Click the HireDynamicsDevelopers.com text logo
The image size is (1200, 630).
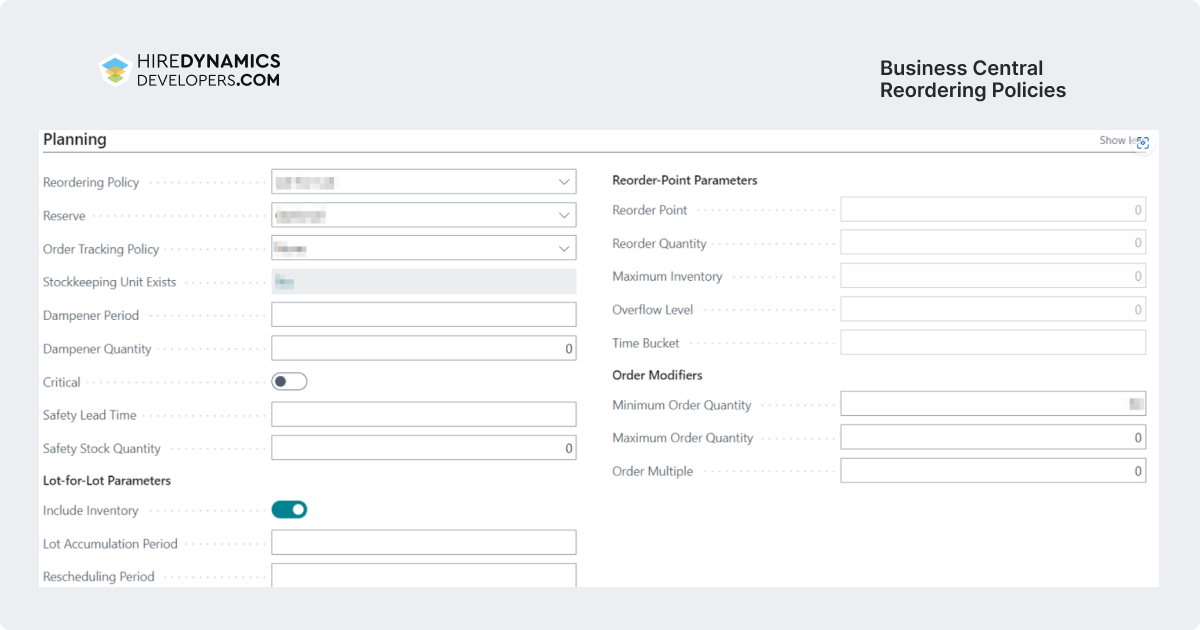(x=208, y=70)
